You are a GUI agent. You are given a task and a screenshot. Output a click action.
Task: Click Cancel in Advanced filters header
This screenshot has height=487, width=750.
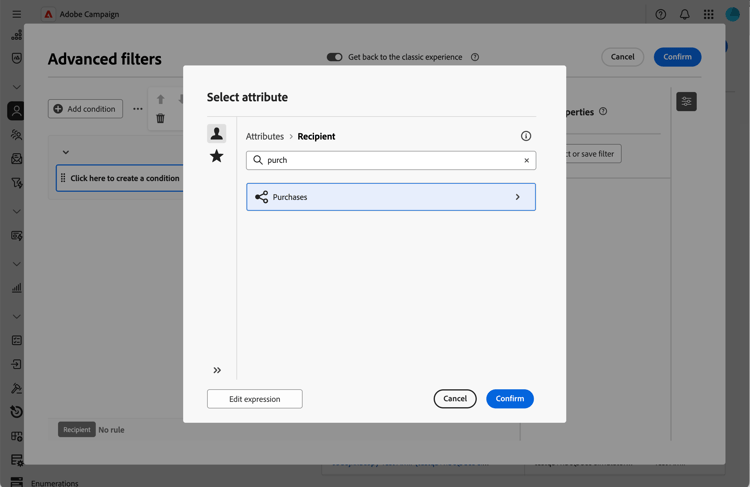coord(622,57)
